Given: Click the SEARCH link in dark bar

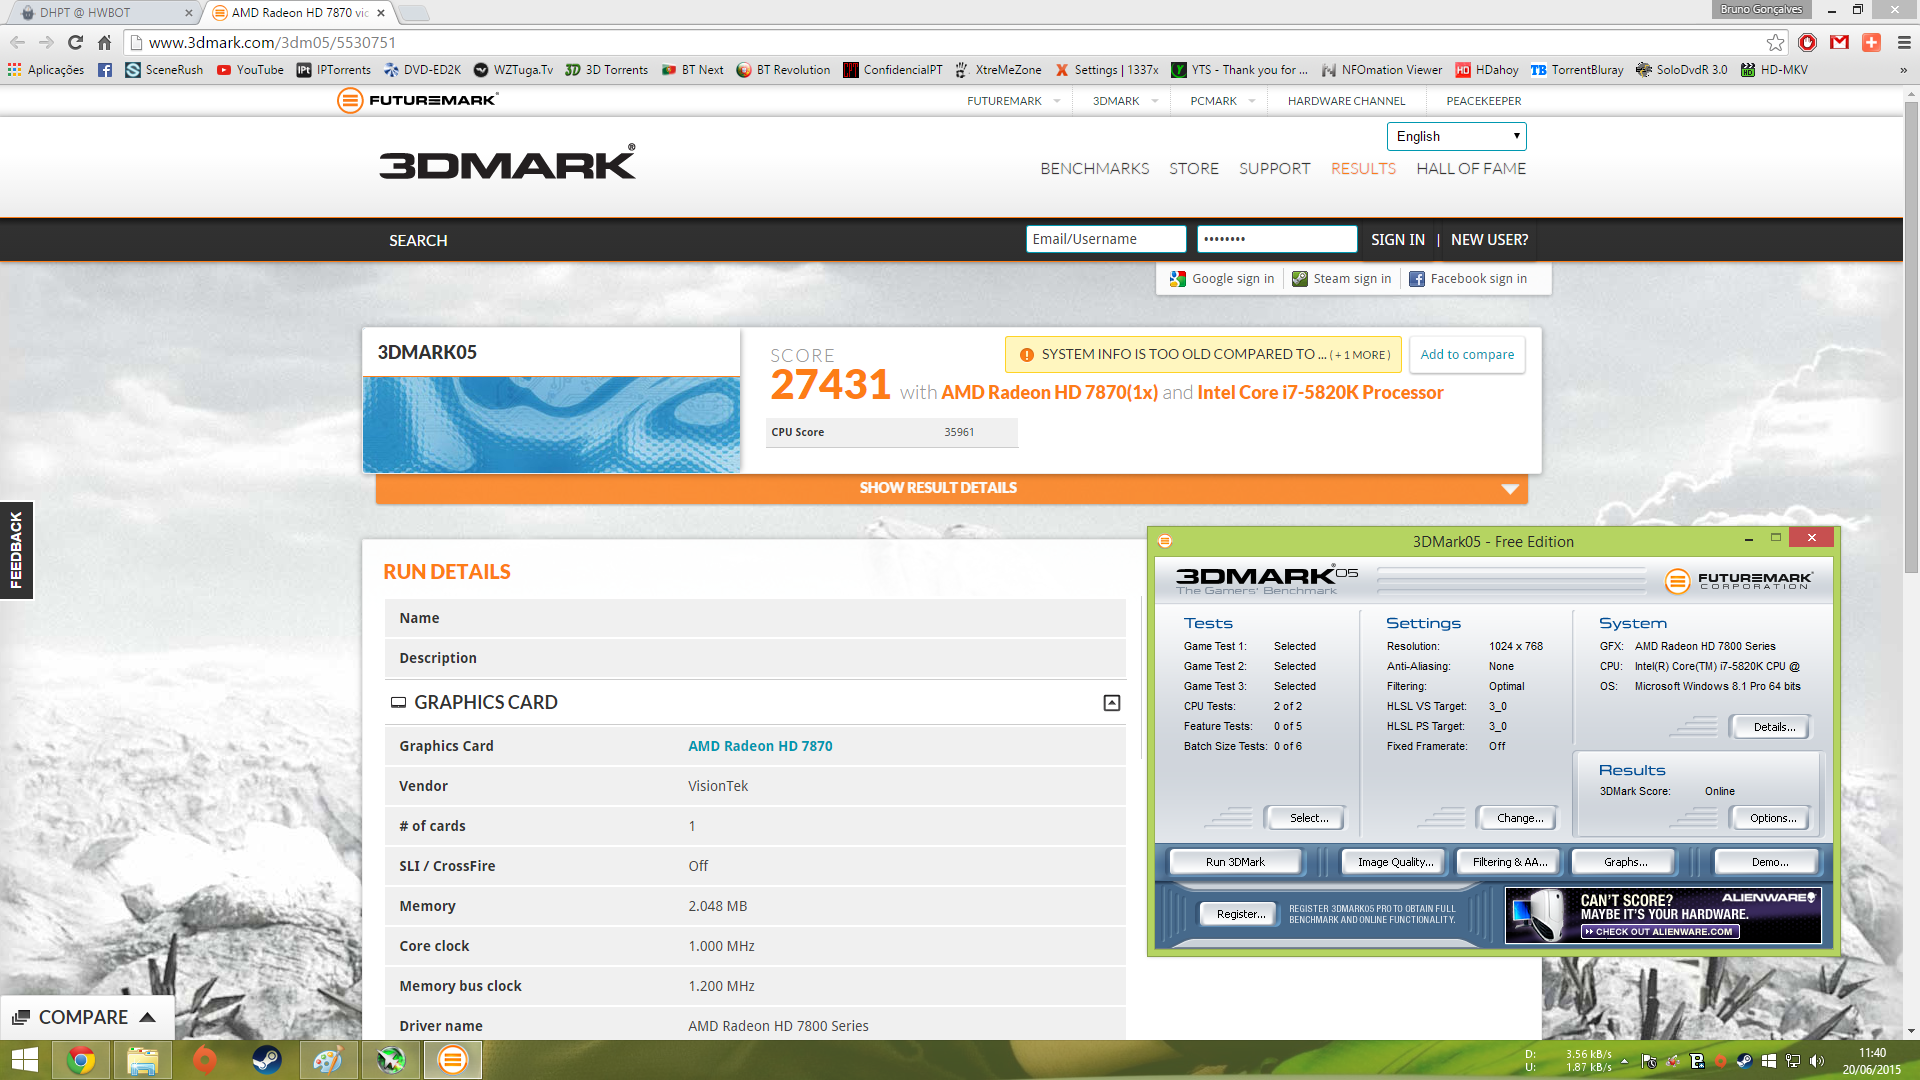Looking at the screenshot, I should click(418, 241).
